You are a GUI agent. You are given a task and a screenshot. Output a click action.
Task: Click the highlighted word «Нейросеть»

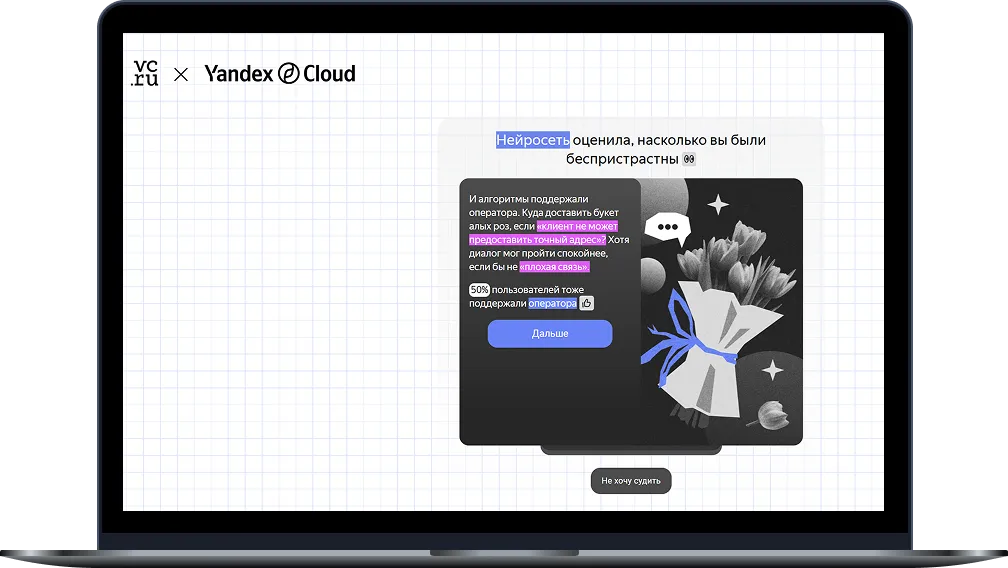click(533, 140)
